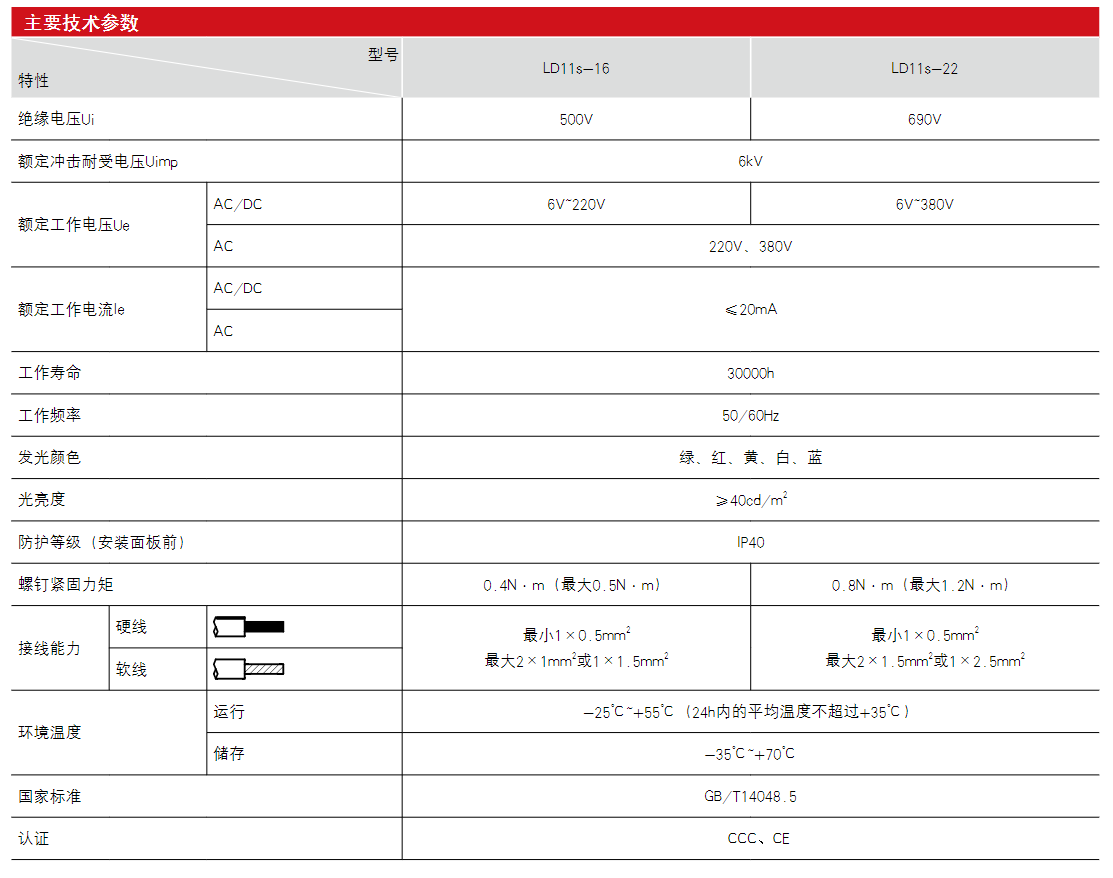Click the 0.8N·m screw torque cell
The height and width of the screenshot is (878, 1113).
(x=924, y=585)
